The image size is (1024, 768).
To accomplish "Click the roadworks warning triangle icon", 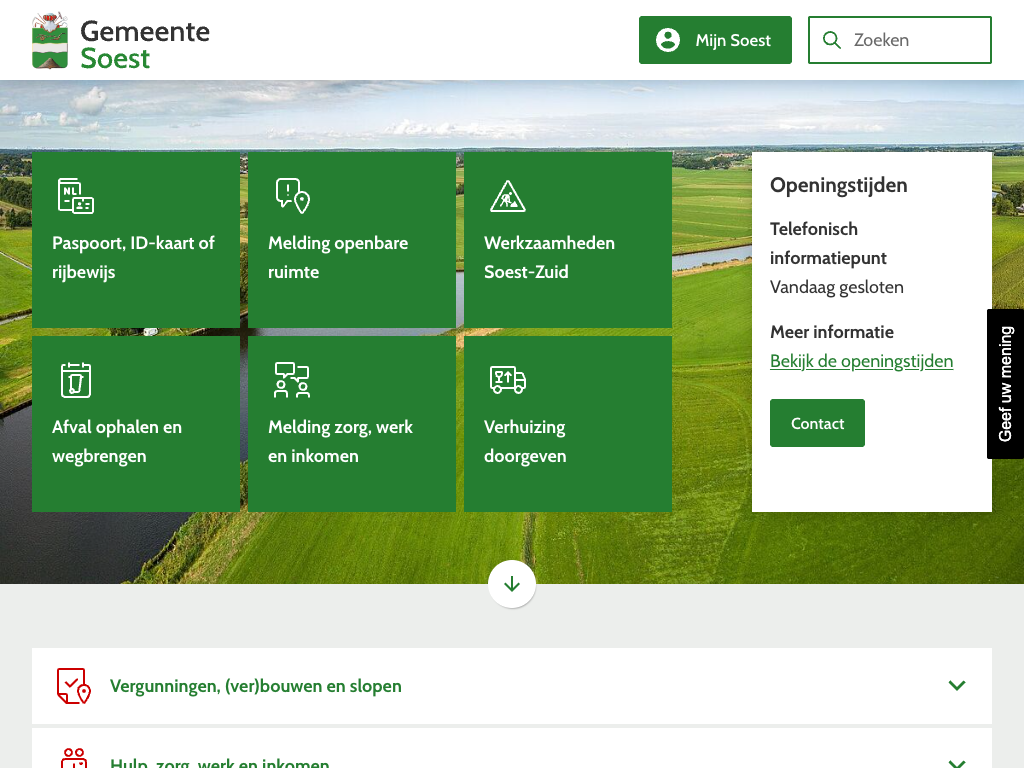I will click(x=508, y=196).
